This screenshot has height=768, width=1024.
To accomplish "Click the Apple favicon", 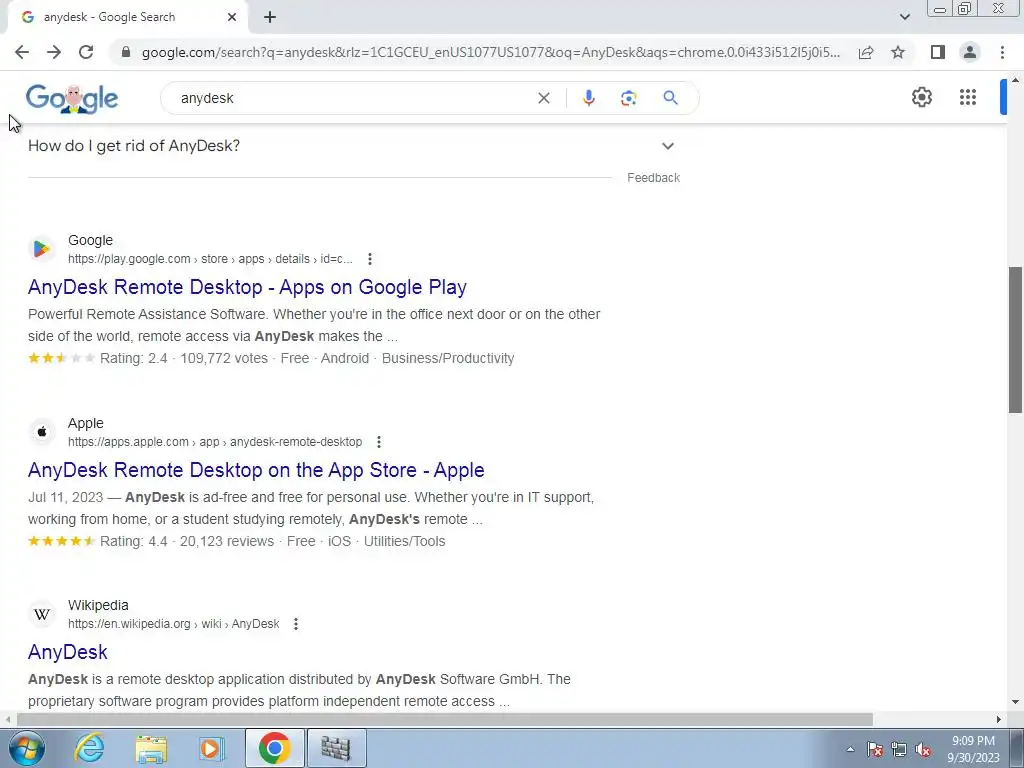I will 42,432.
